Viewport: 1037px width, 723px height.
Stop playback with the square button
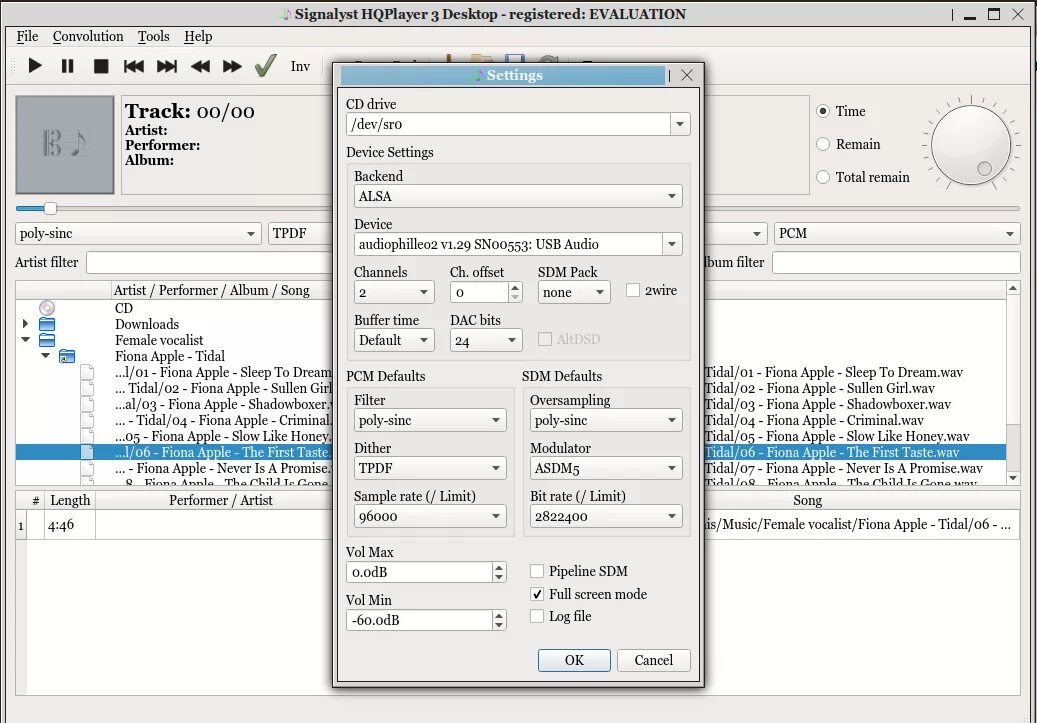coord(101,65)
